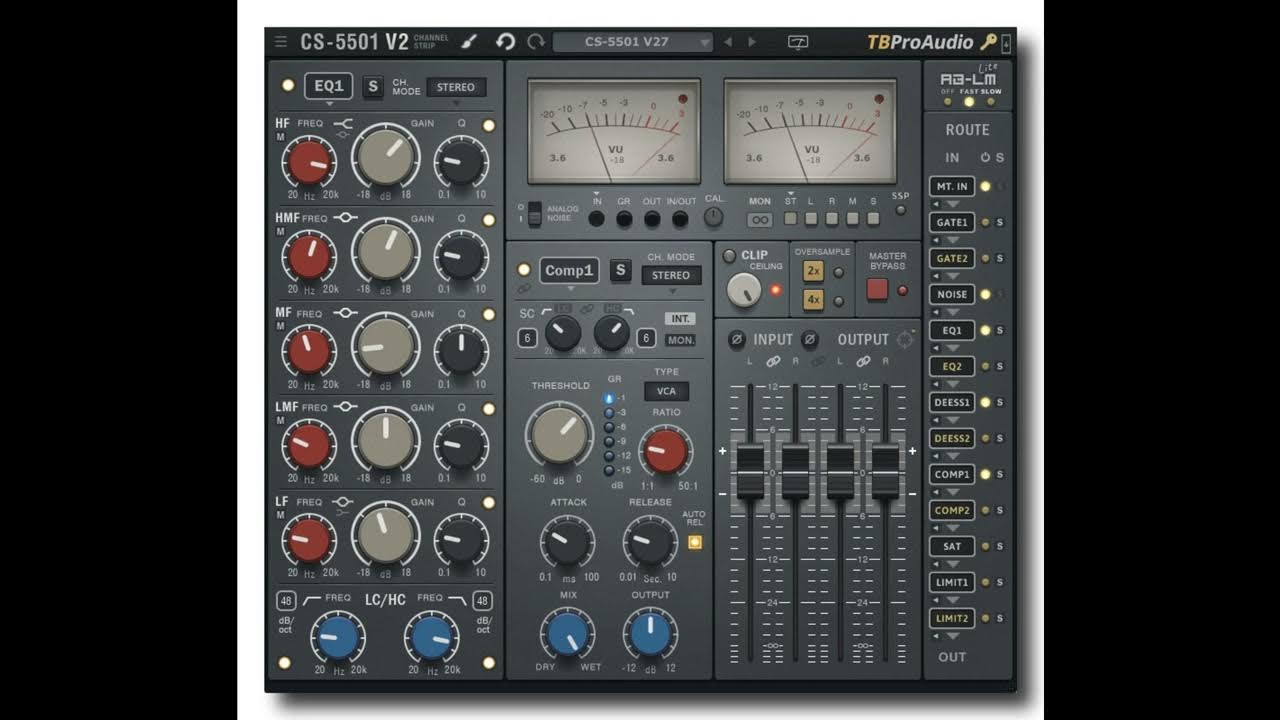Click the sidechain INT. button
The width and height of the screenshot is (1280, 720).
click(680, 319)
